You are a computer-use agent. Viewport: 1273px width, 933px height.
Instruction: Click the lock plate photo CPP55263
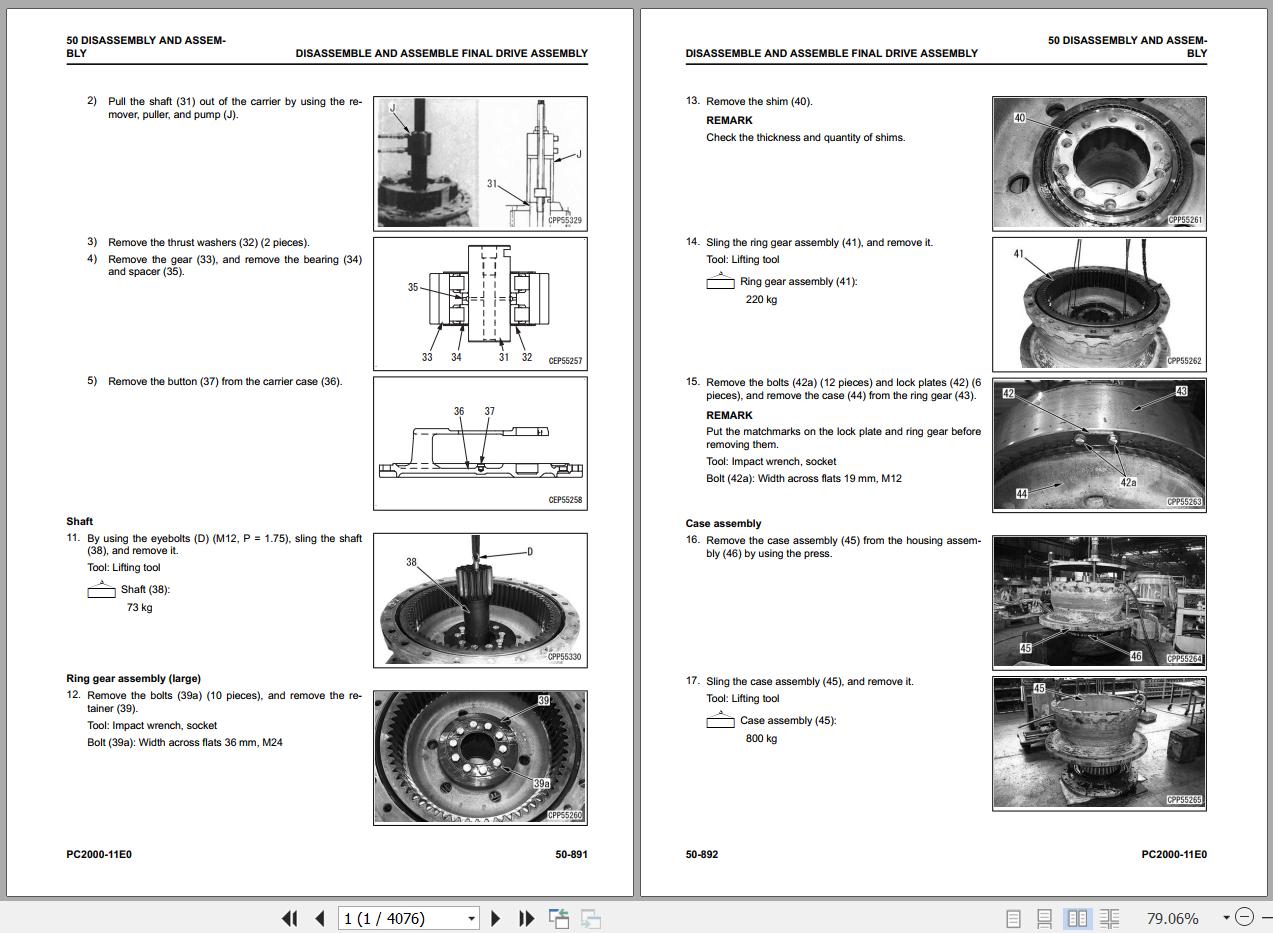(x=1099, y=444)
